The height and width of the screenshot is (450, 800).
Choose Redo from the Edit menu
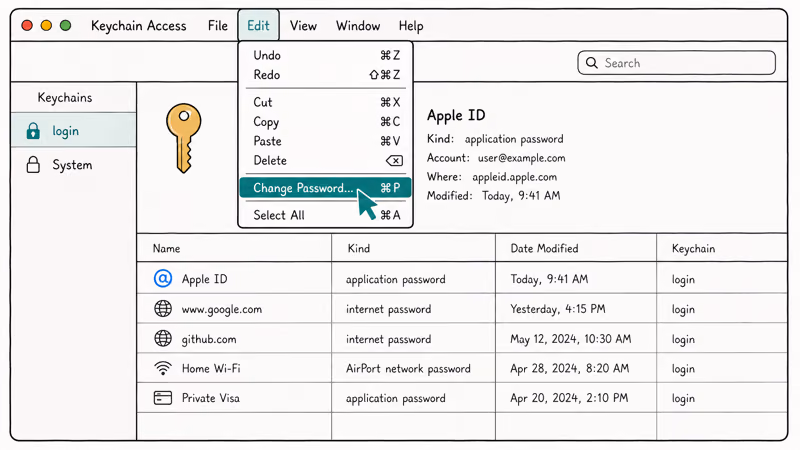326,74
